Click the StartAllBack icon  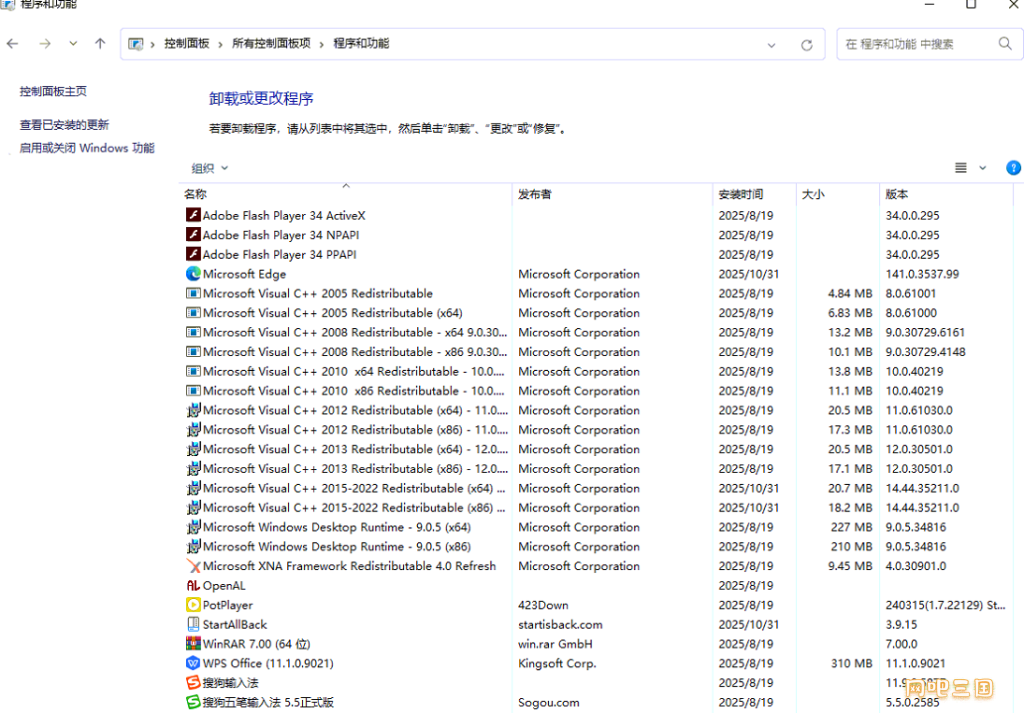click(193, 624)
